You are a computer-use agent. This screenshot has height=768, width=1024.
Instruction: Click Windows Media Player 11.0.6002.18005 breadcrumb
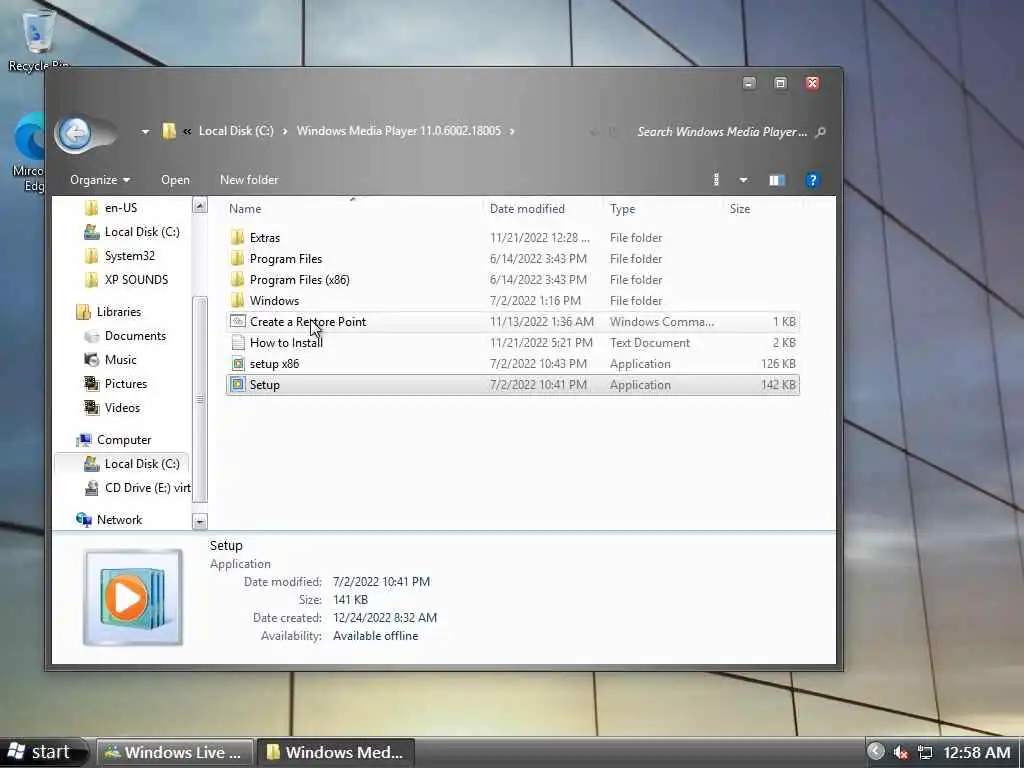pyautogui.click(x=398, y=131)
